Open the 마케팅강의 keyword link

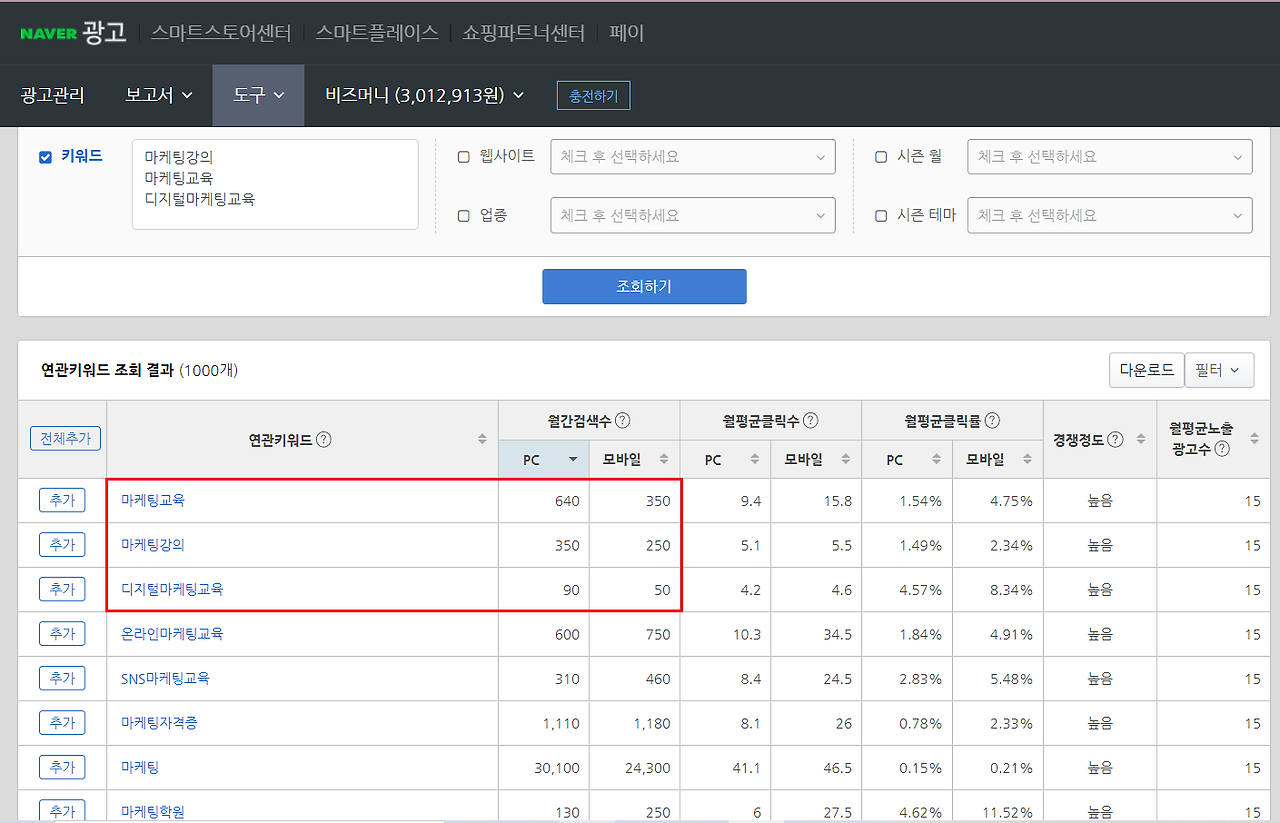153,545
